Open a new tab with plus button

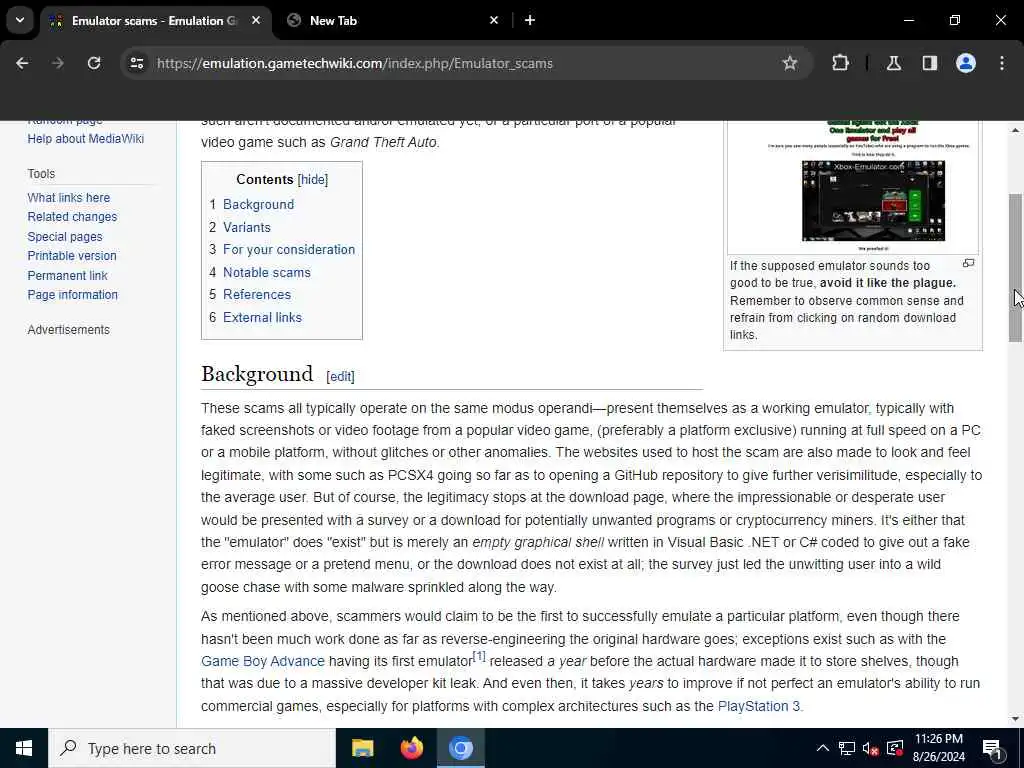(530, 20)
